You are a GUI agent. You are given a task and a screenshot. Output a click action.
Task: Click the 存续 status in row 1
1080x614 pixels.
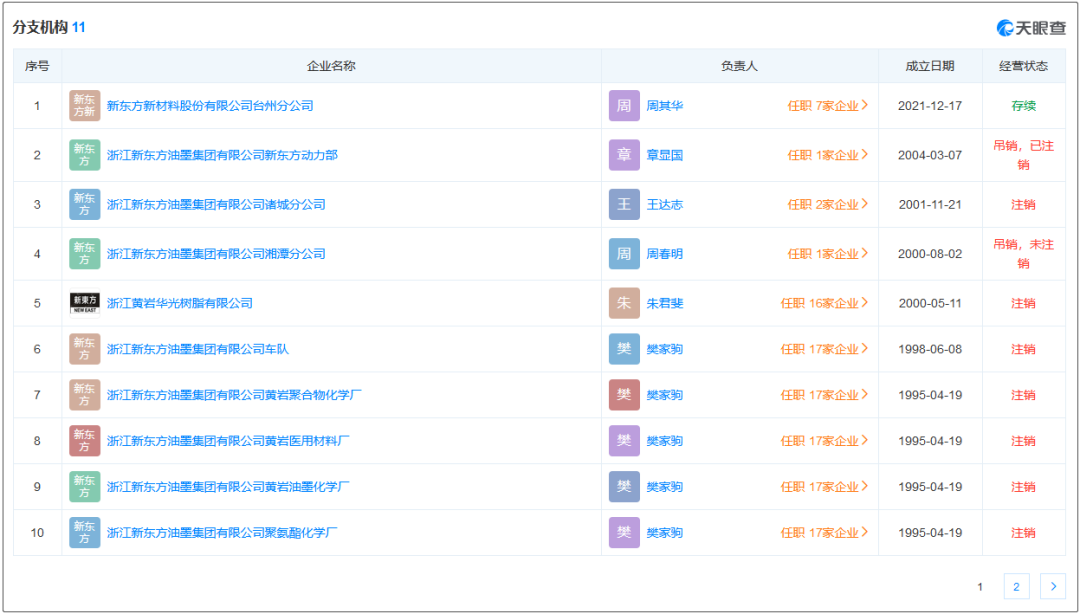1024,105
